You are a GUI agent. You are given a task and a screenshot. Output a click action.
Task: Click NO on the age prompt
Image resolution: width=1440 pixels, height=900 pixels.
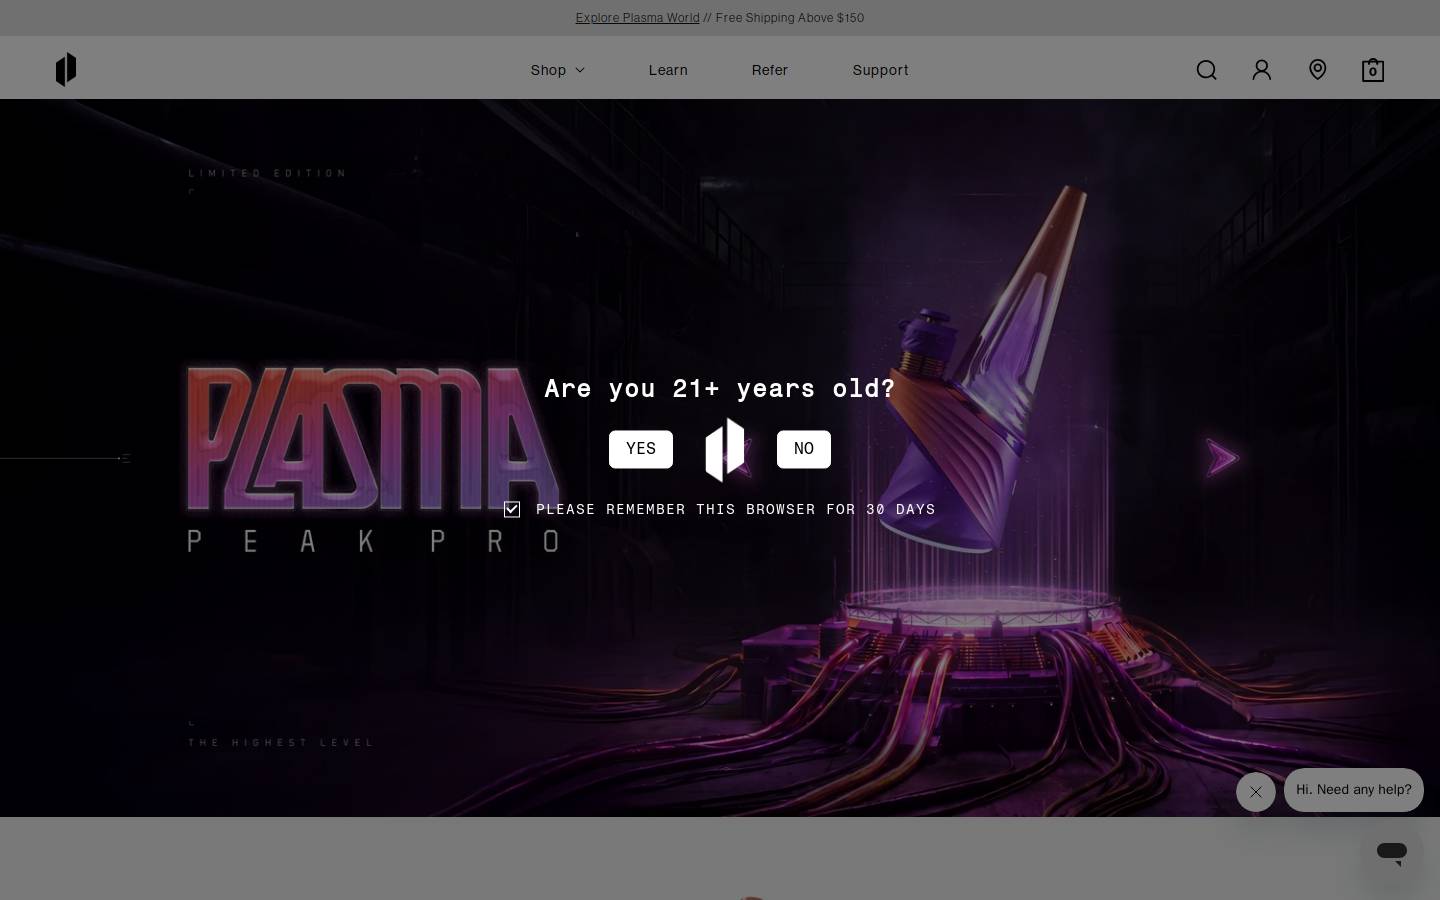coord(804,449)
